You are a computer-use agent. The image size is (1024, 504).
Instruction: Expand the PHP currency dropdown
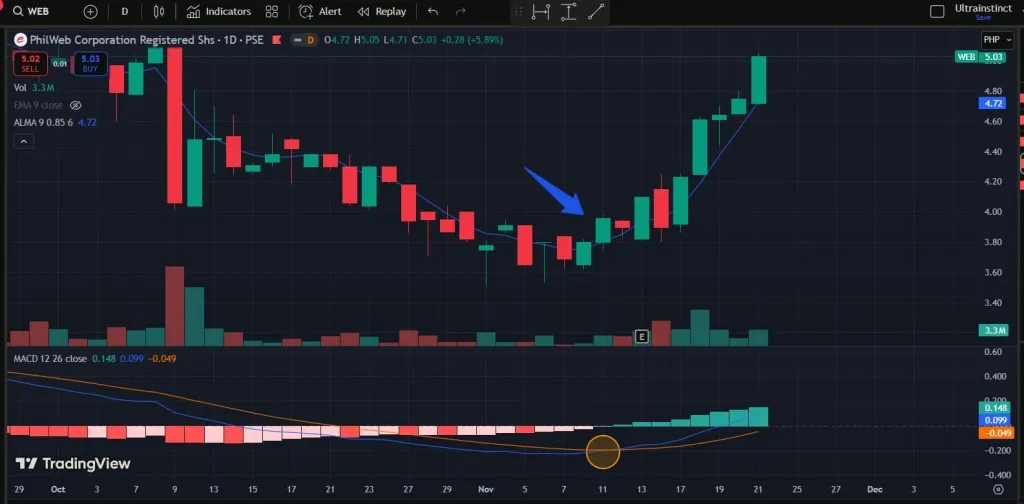coord(991,40)
